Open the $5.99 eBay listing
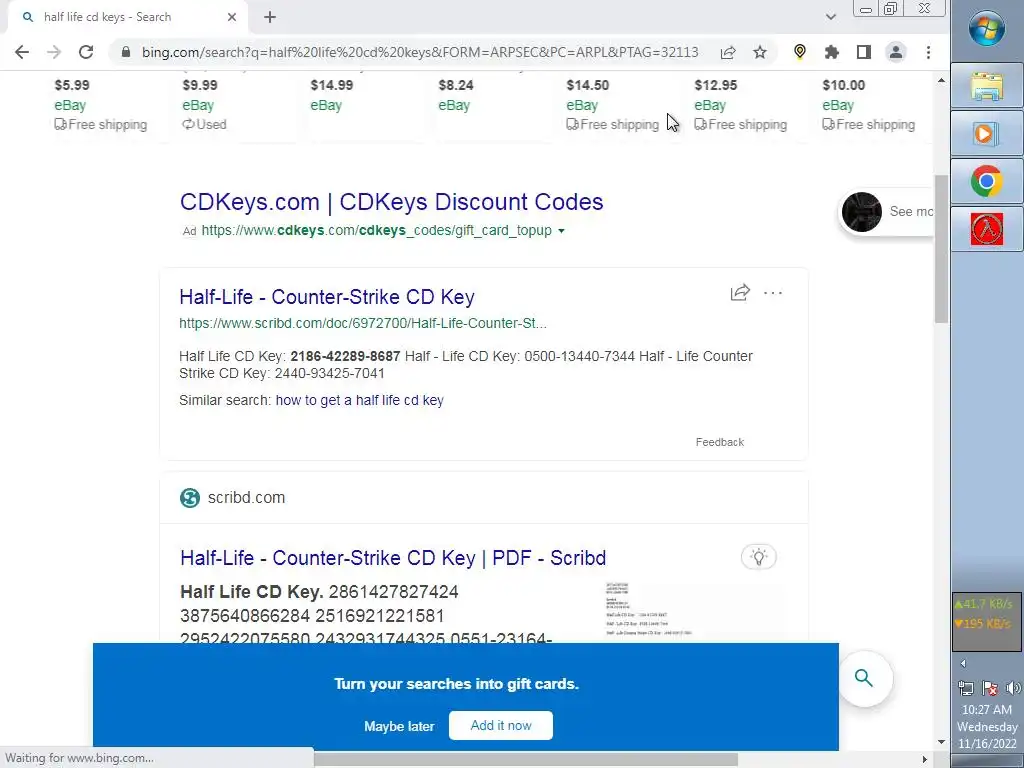Image resolution: width=1024 pixels, height=768 pixels. 100,104
